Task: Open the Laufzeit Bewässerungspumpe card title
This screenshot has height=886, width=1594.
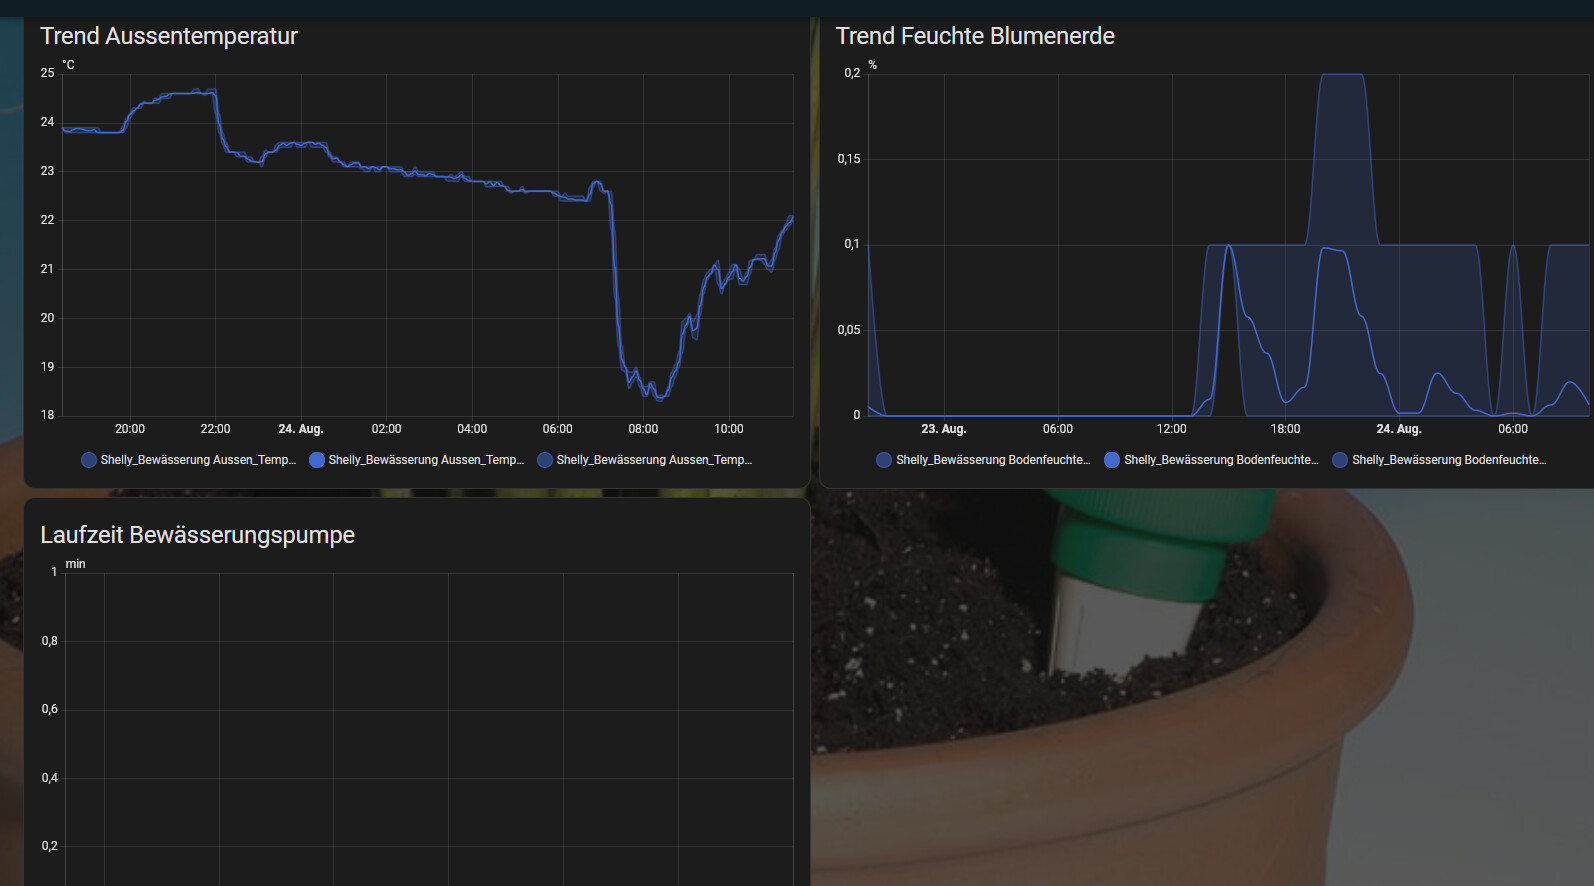Action: (197, 535)
